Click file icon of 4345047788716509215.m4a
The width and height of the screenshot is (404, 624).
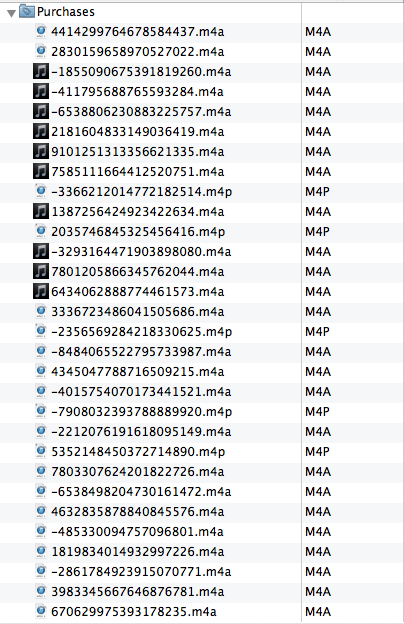coord(41,371)
